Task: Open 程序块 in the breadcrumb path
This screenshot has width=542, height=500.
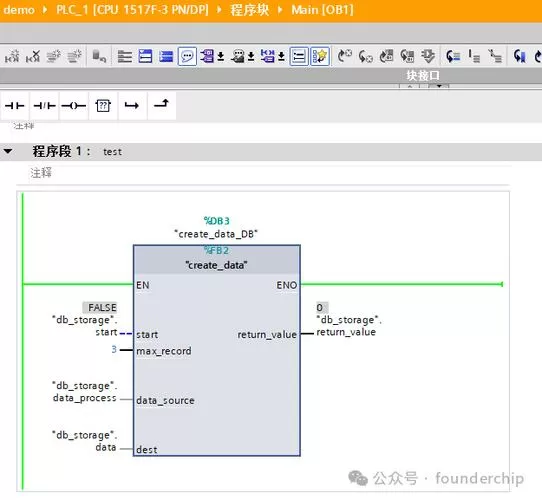Action: pyautogui.click(x=250, y=10)
